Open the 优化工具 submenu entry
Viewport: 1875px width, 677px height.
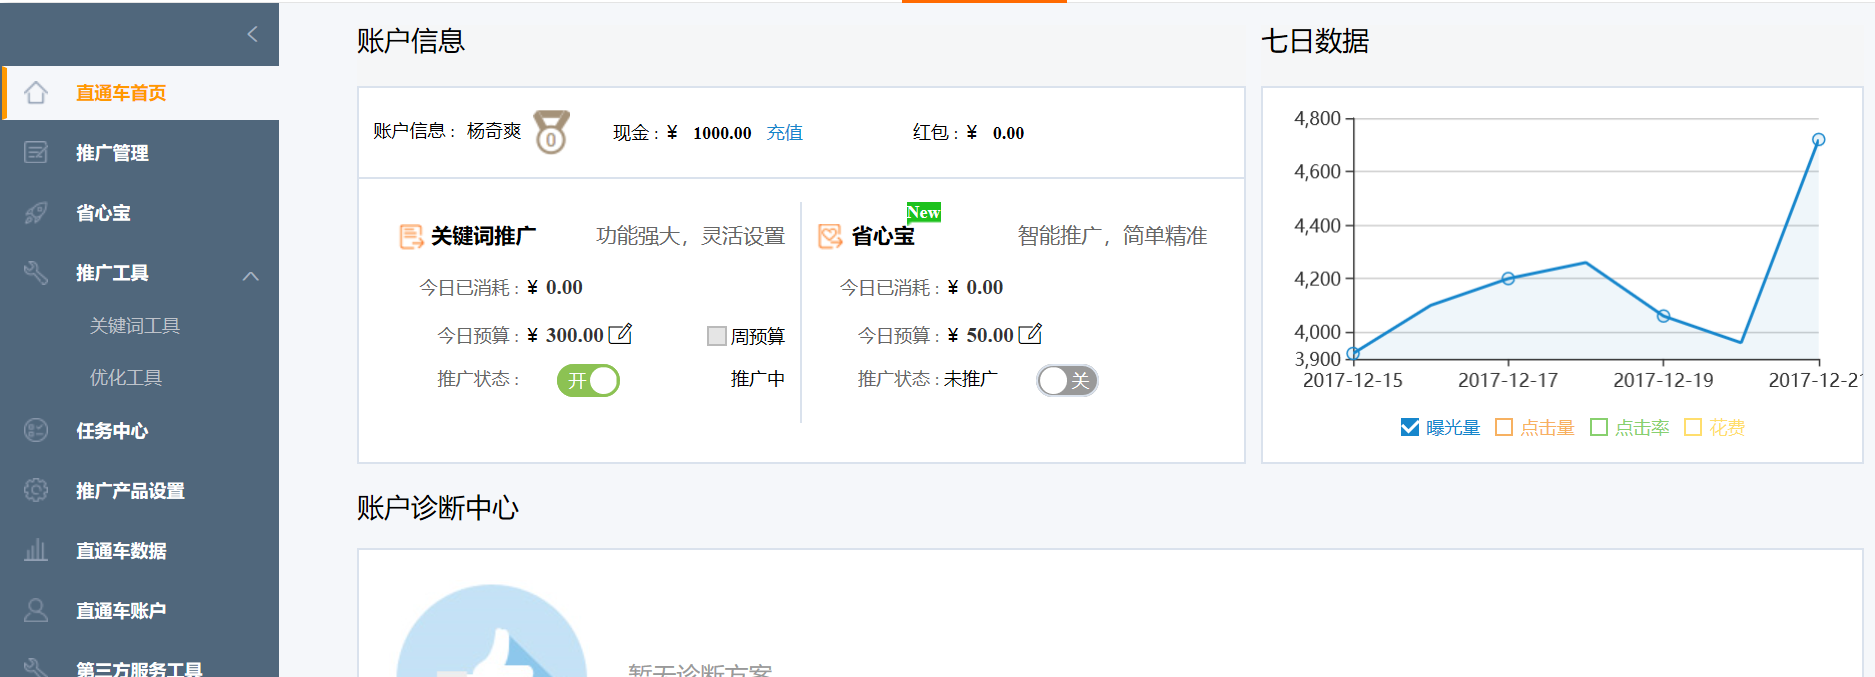(x=126, y=378)
